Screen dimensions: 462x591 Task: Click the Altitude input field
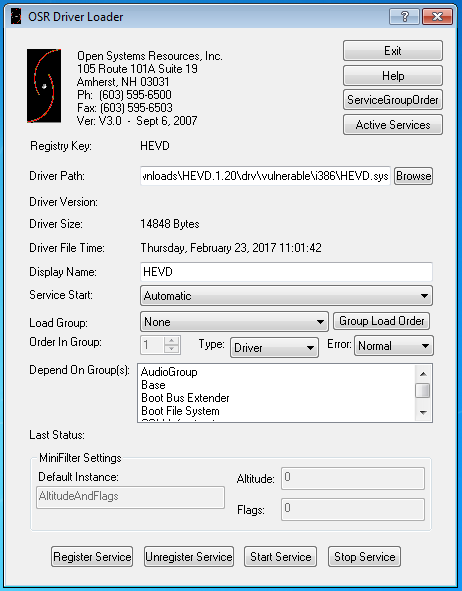(x=353, y=478)
